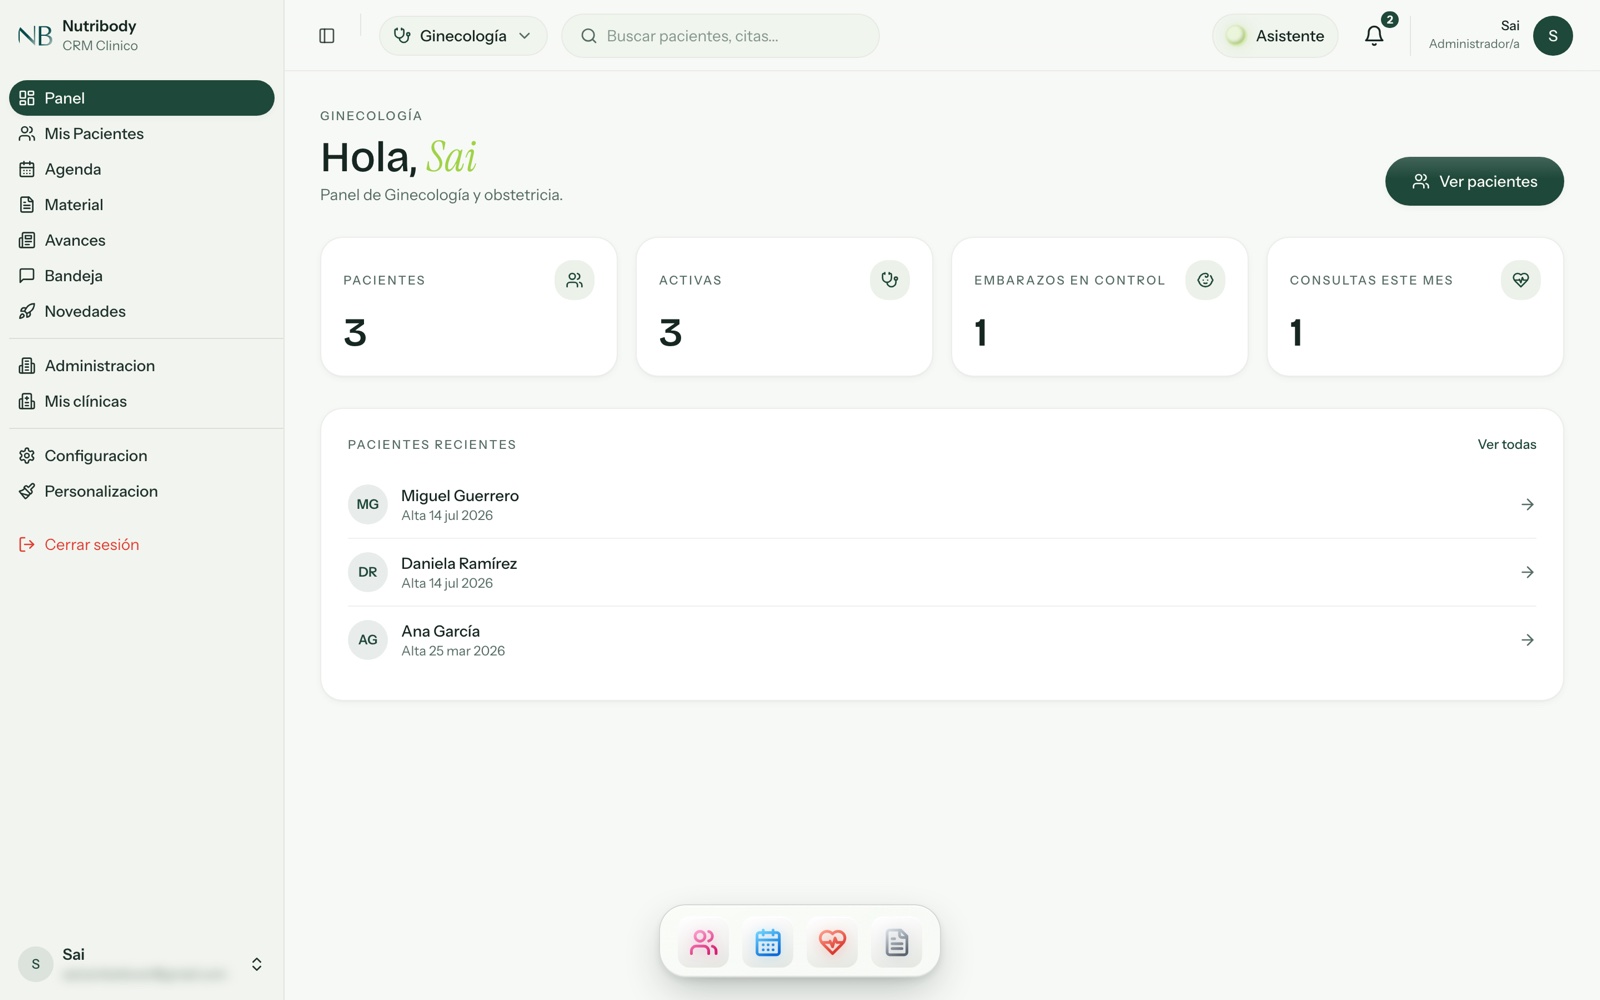The width and height of the screenshot is (1600, 1000).
Task: Open Daniela Ramírez patient row
Action: [x=942, y=572]
